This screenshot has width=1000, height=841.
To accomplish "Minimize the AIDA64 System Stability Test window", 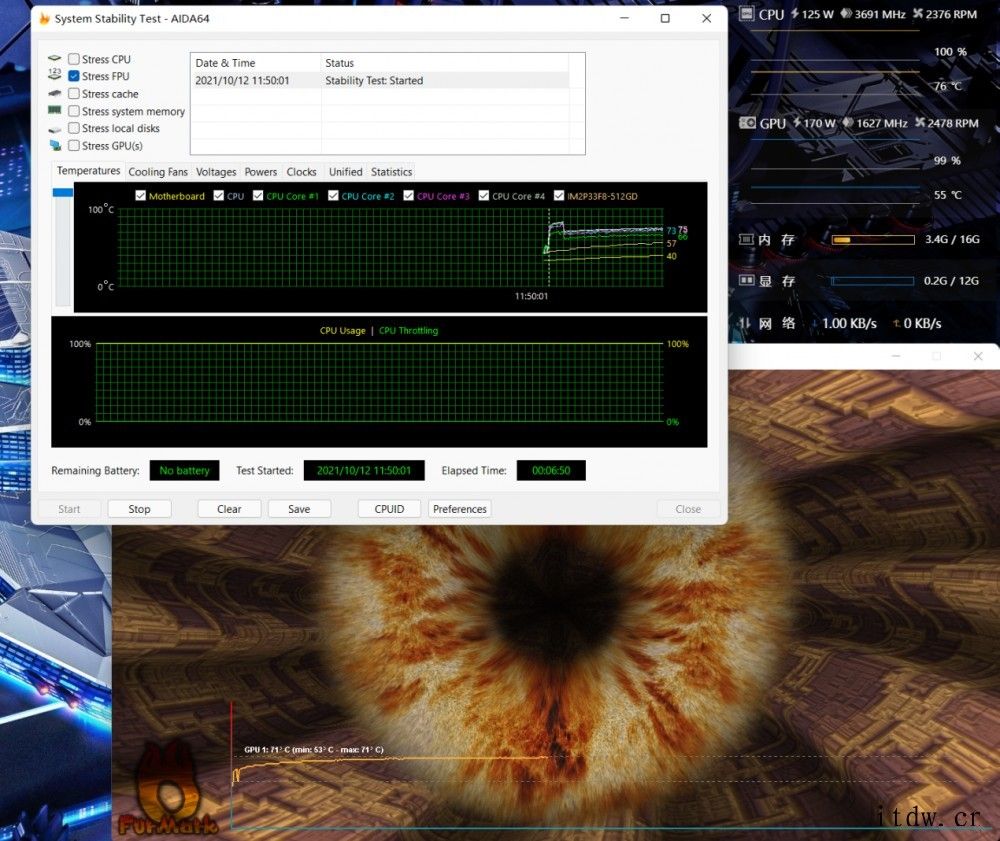I will (x=624, y=18).
